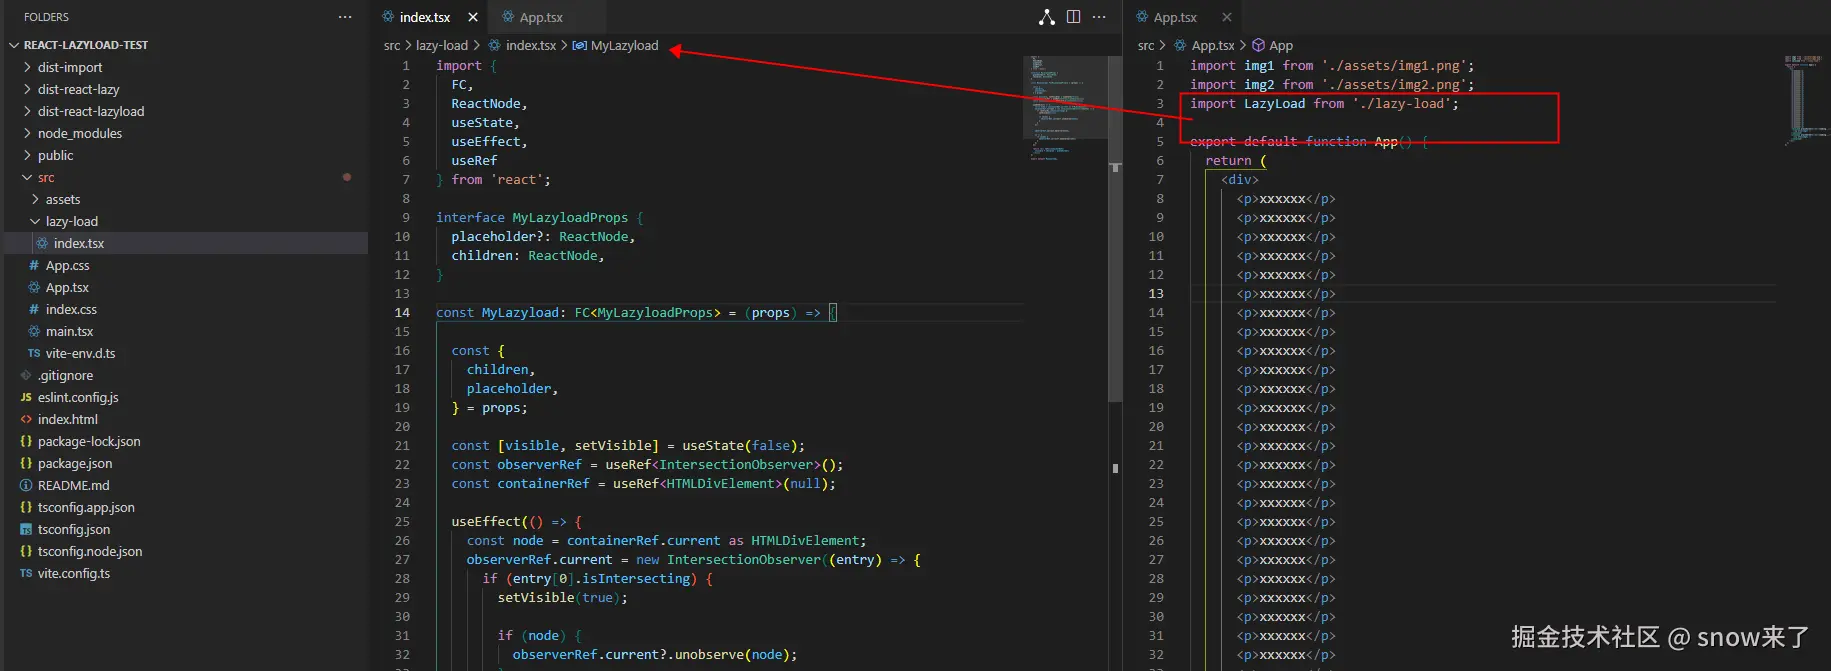Open tsconfig.app.json file
1831x671 pixels.
tap(86, 507)
